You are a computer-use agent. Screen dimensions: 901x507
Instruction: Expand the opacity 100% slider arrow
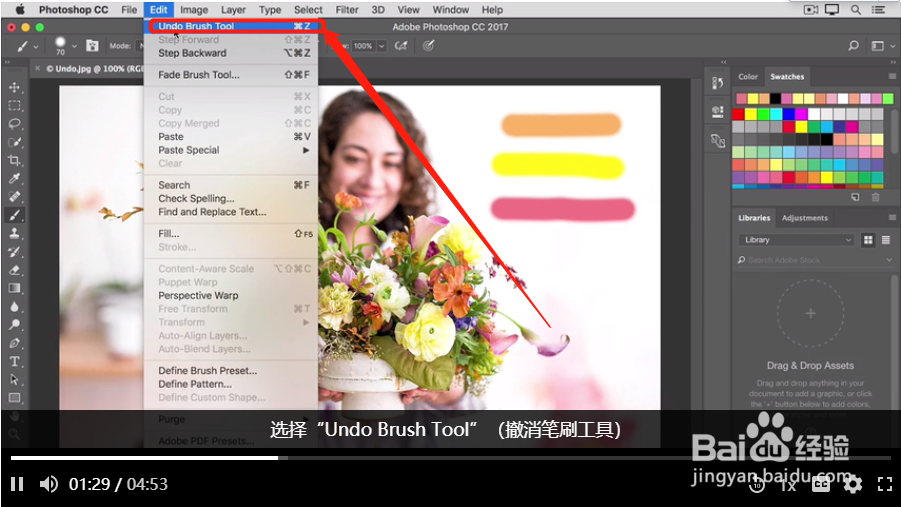(382, 46)
